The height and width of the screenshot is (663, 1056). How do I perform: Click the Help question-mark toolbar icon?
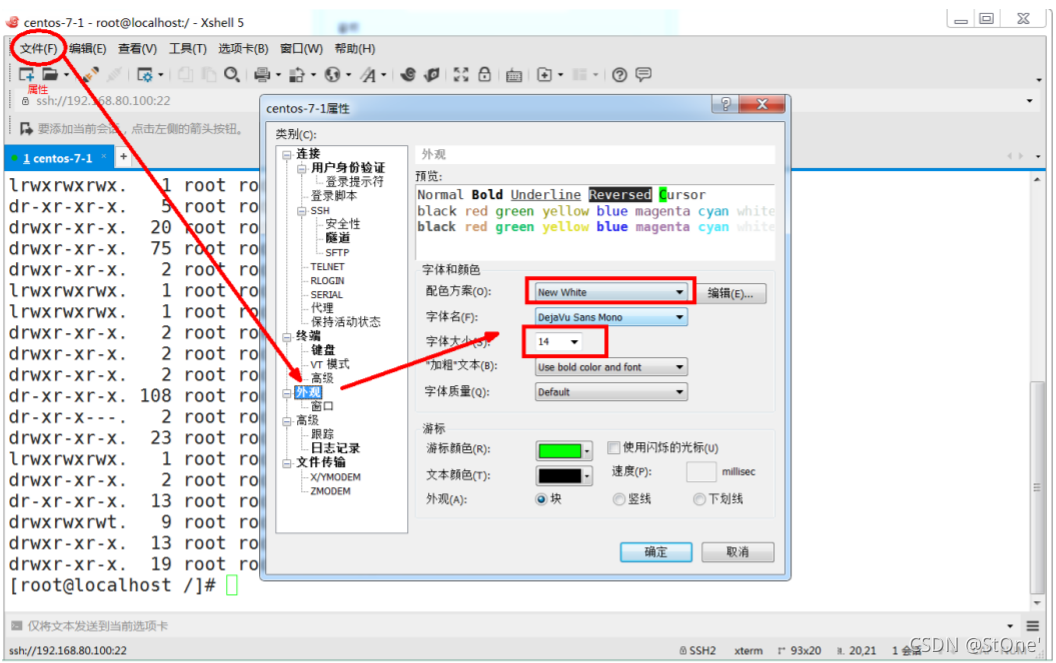620,75
